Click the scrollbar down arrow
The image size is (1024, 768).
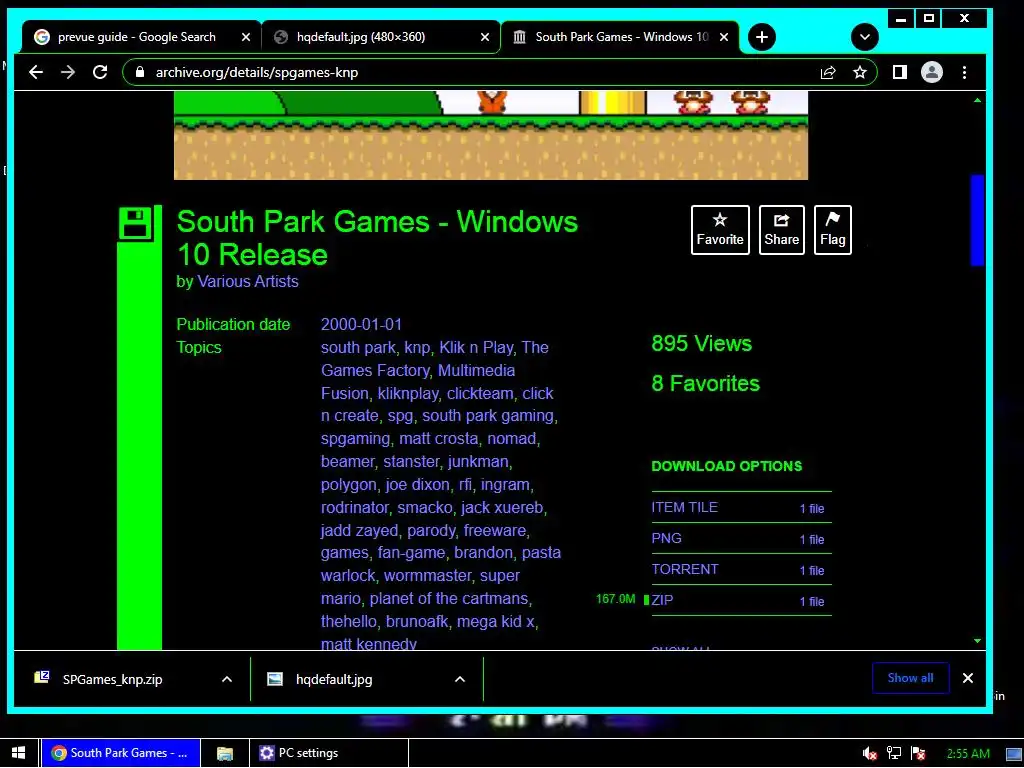[977, 641]
